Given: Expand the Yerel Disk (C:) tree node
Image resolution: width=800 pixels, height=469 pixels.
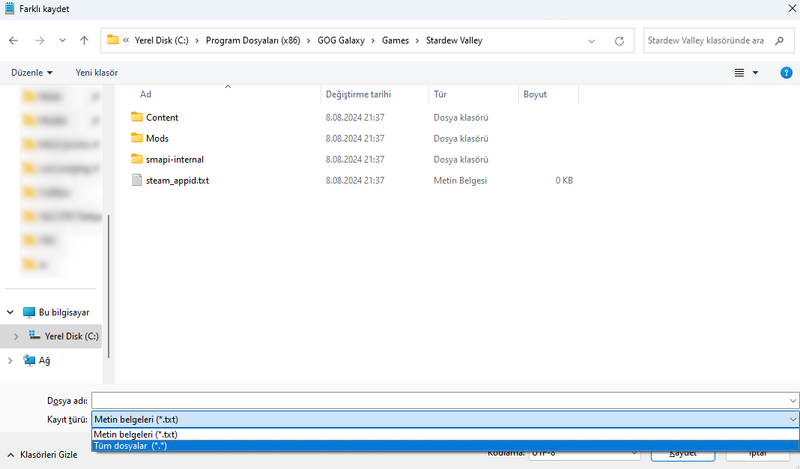Looking at the screenshot, I should [x=16, y=336].
